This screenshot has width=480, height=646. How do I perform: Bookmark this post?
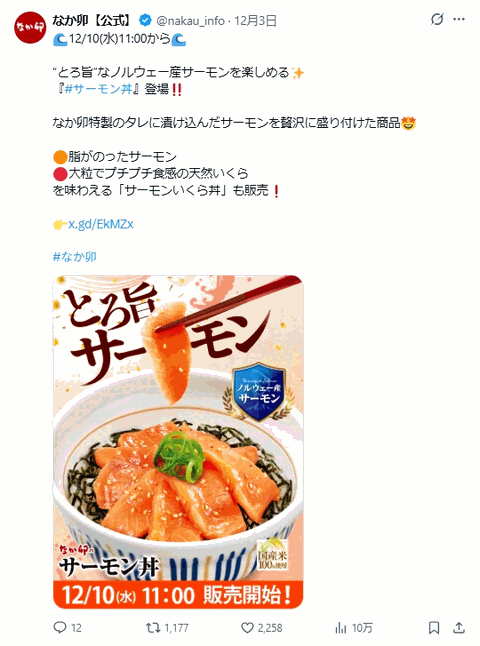[433, 627]
